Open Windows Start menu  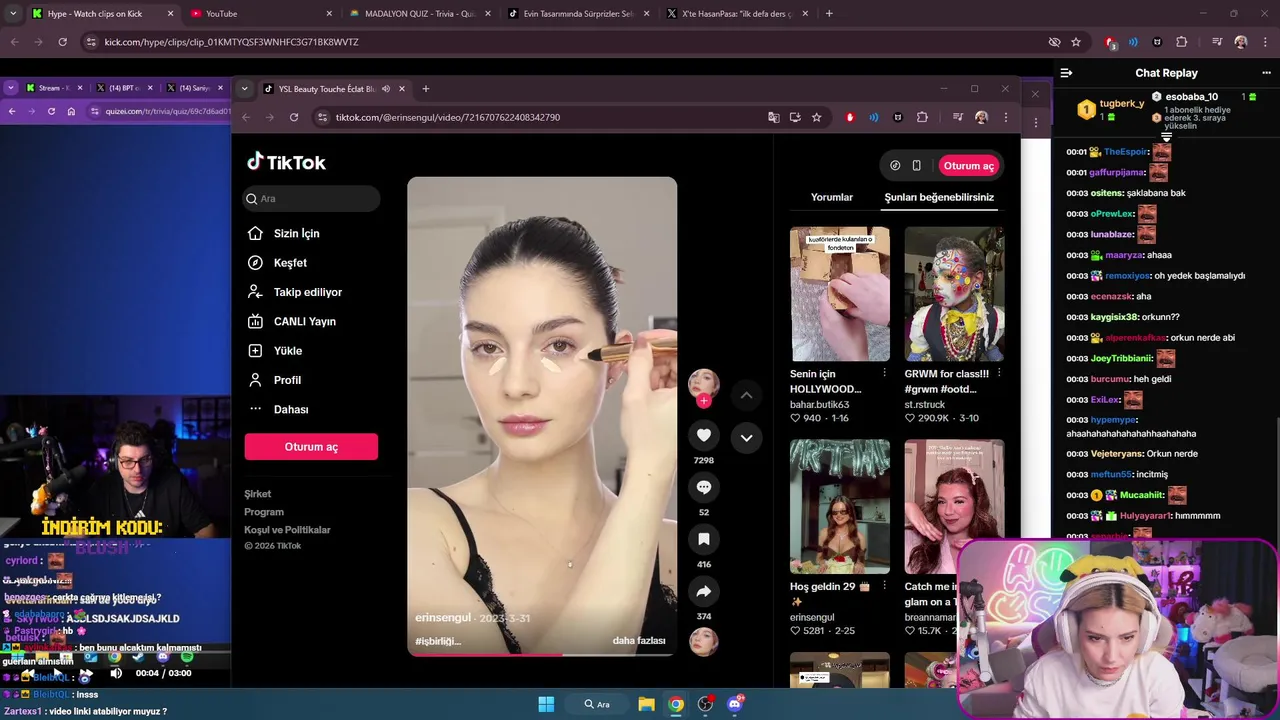pos(546,704)
